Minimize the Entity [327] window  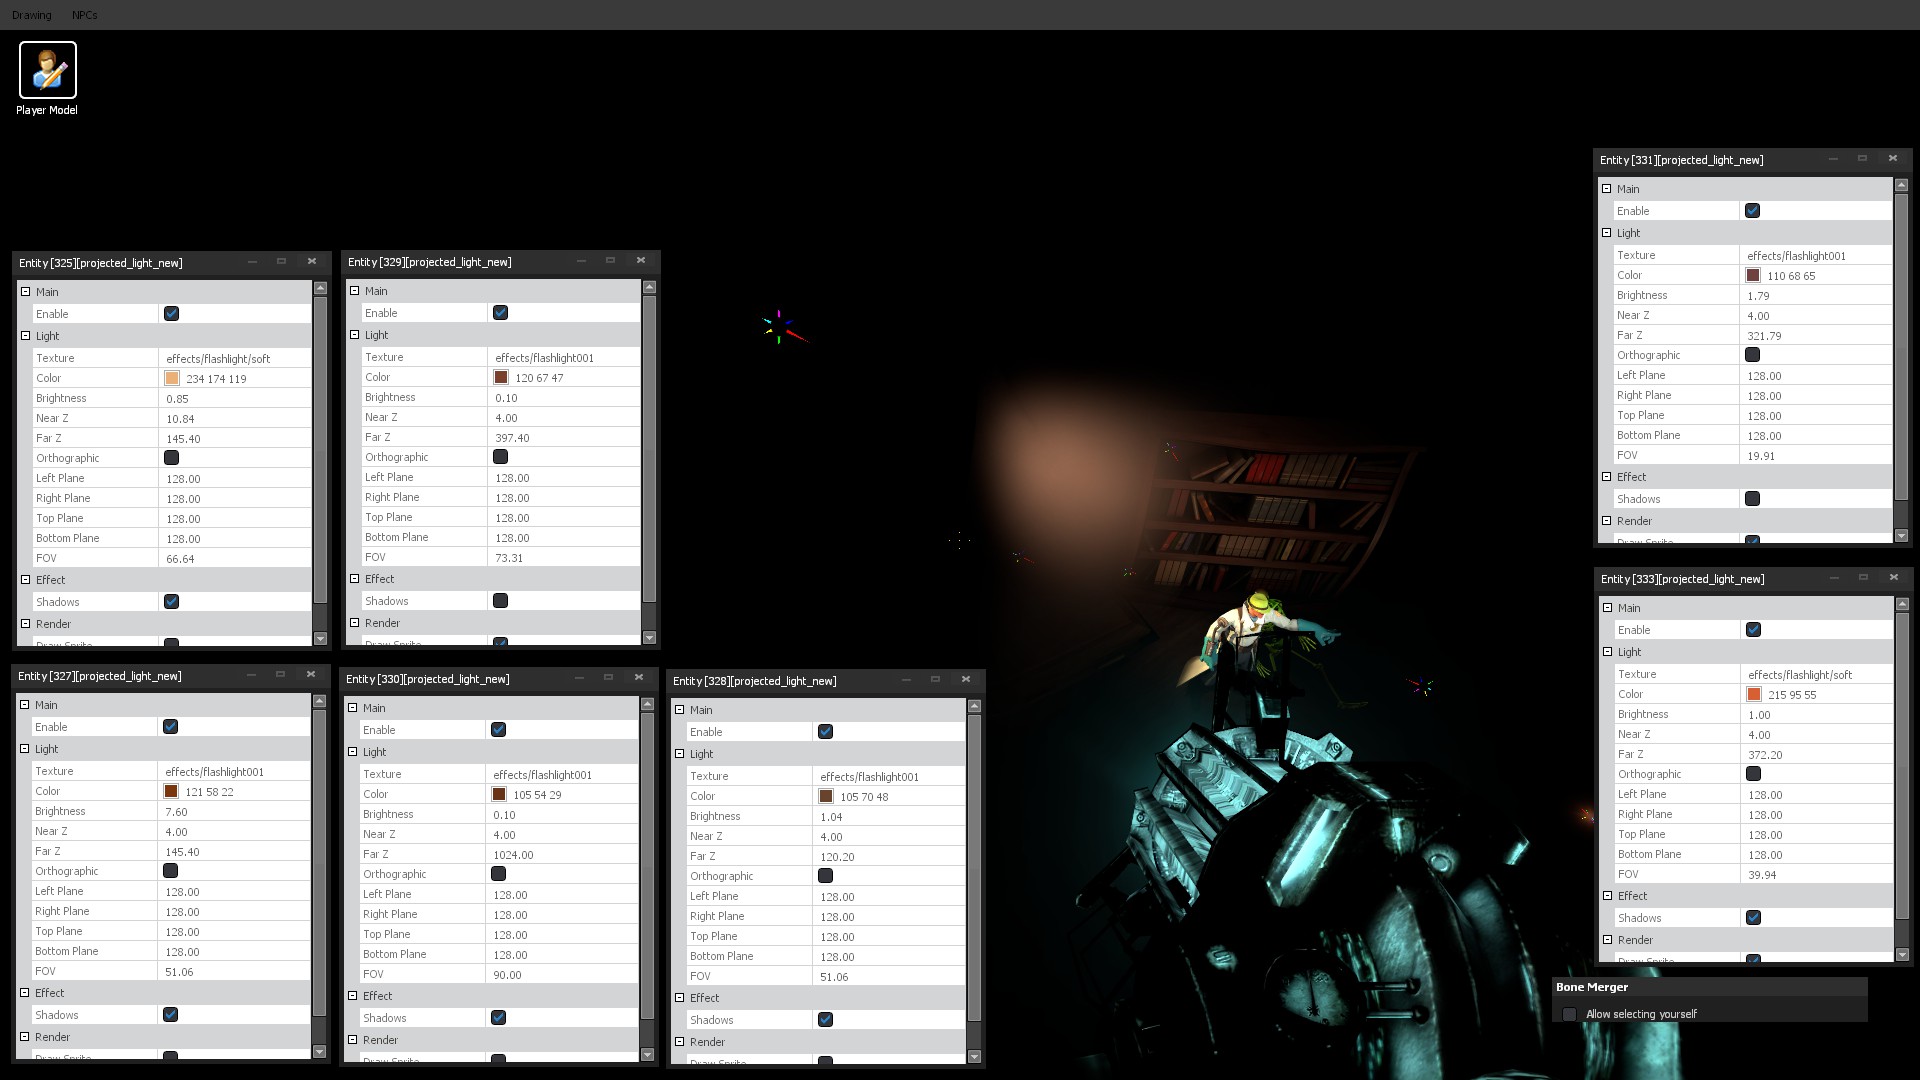pyautogui.click(x=251, y=674)
